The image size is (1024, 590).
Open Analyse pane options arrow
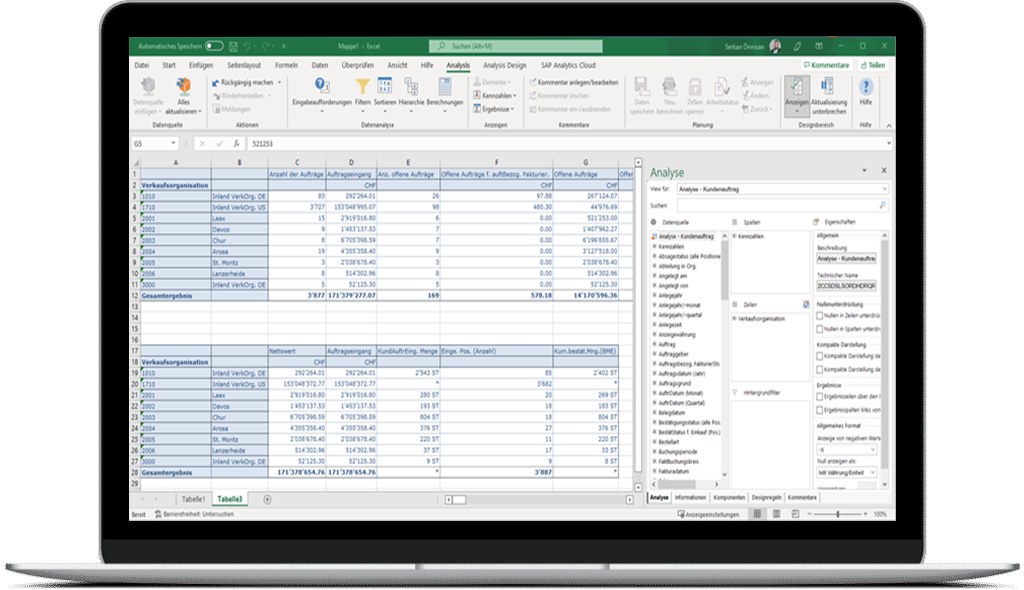[864, 171]
